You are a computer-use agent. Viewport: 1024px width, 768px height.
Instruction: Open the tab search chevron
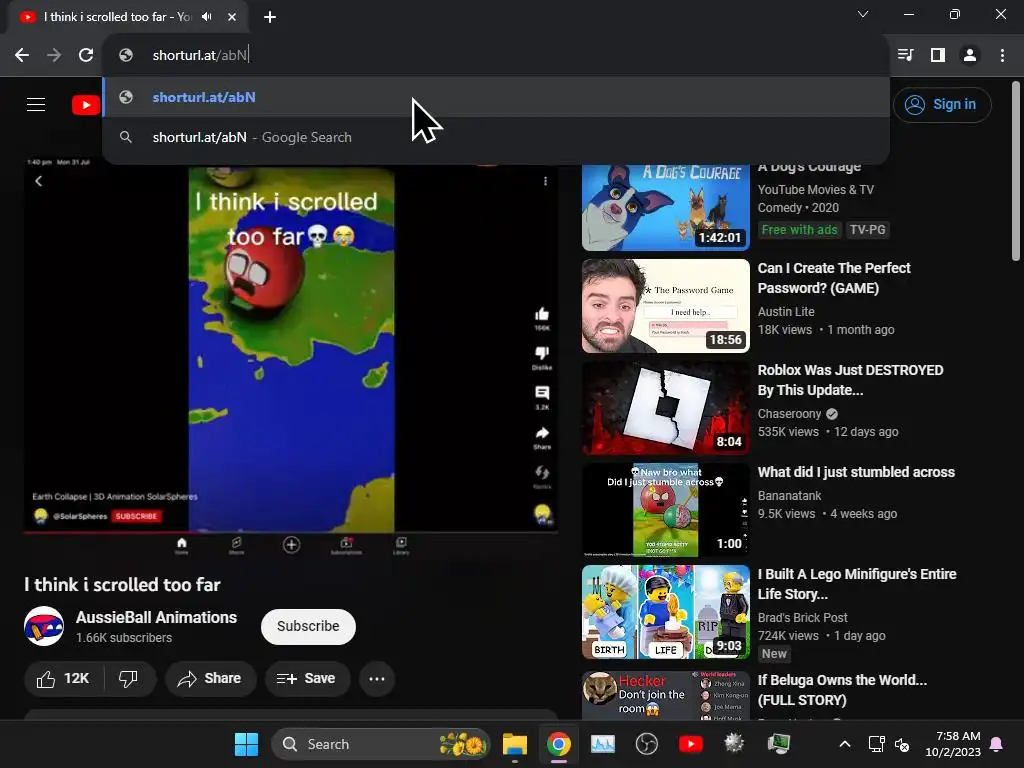[x=863, y=14]
